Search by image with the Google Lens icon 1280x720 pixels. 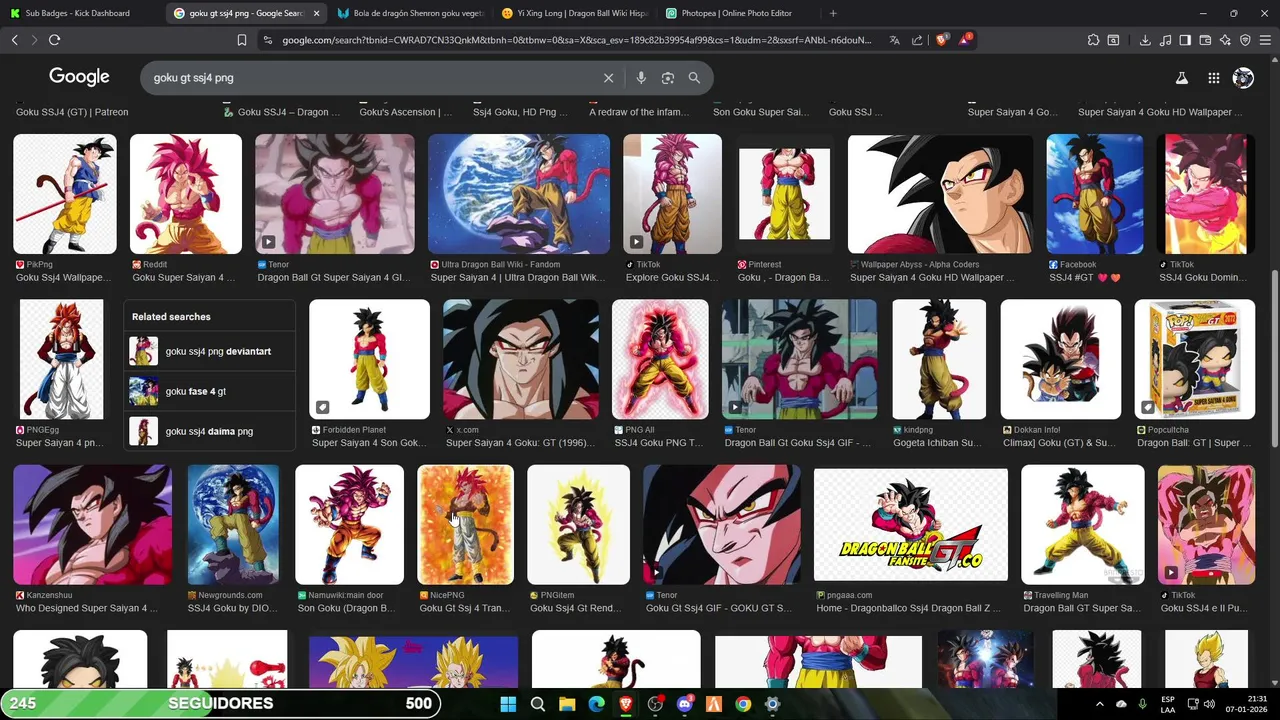(667, 78)
